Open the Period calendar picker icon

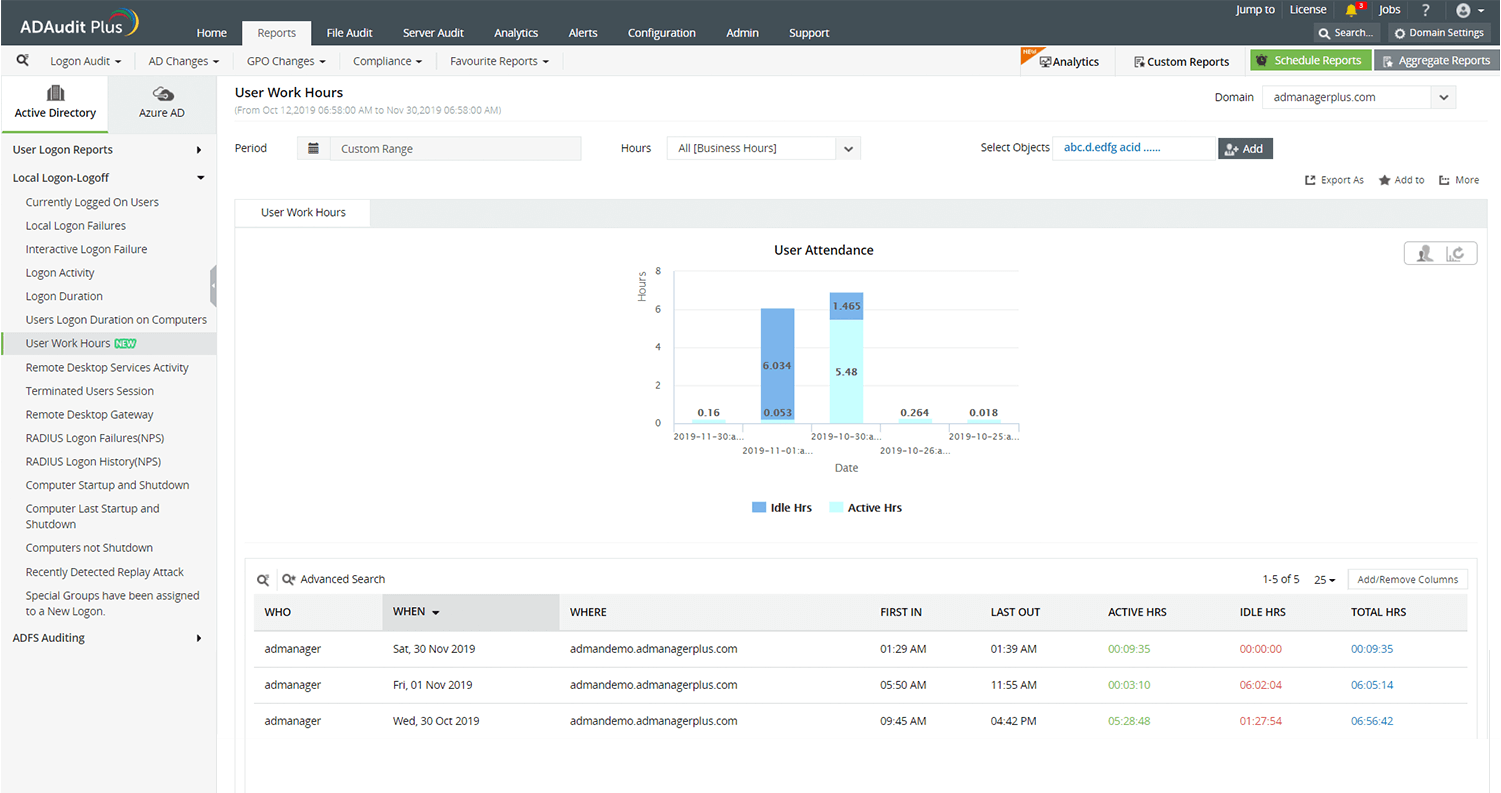coord(313,147)
